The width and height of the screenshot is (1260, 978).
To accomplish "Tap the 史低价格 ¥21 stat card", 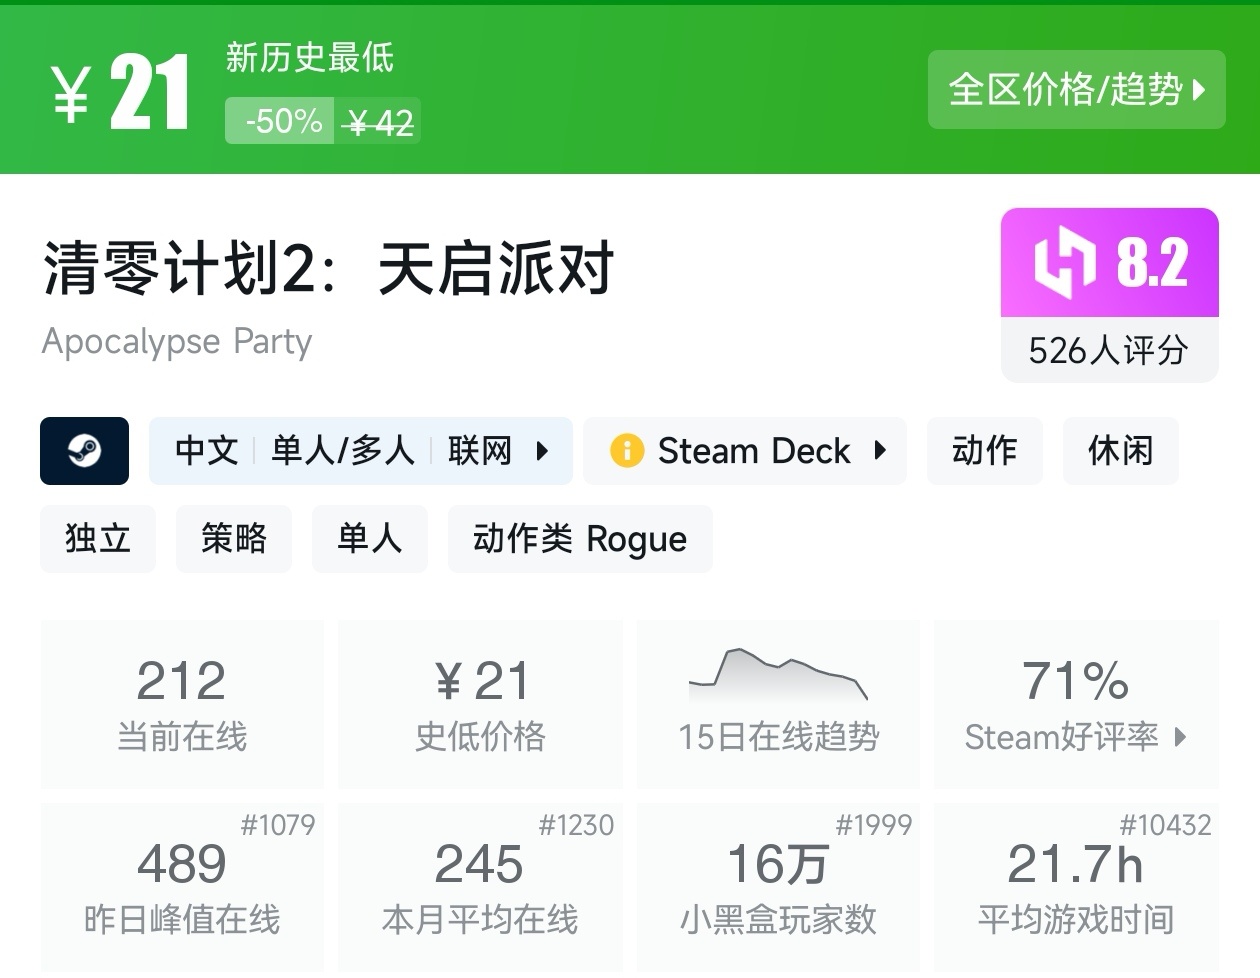I will [480, 704].
